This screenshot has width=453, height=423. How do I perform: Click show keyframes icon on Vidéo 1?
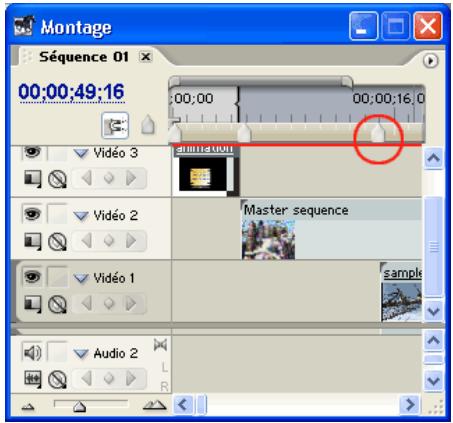pyautogui.click(x=57, y=304)
